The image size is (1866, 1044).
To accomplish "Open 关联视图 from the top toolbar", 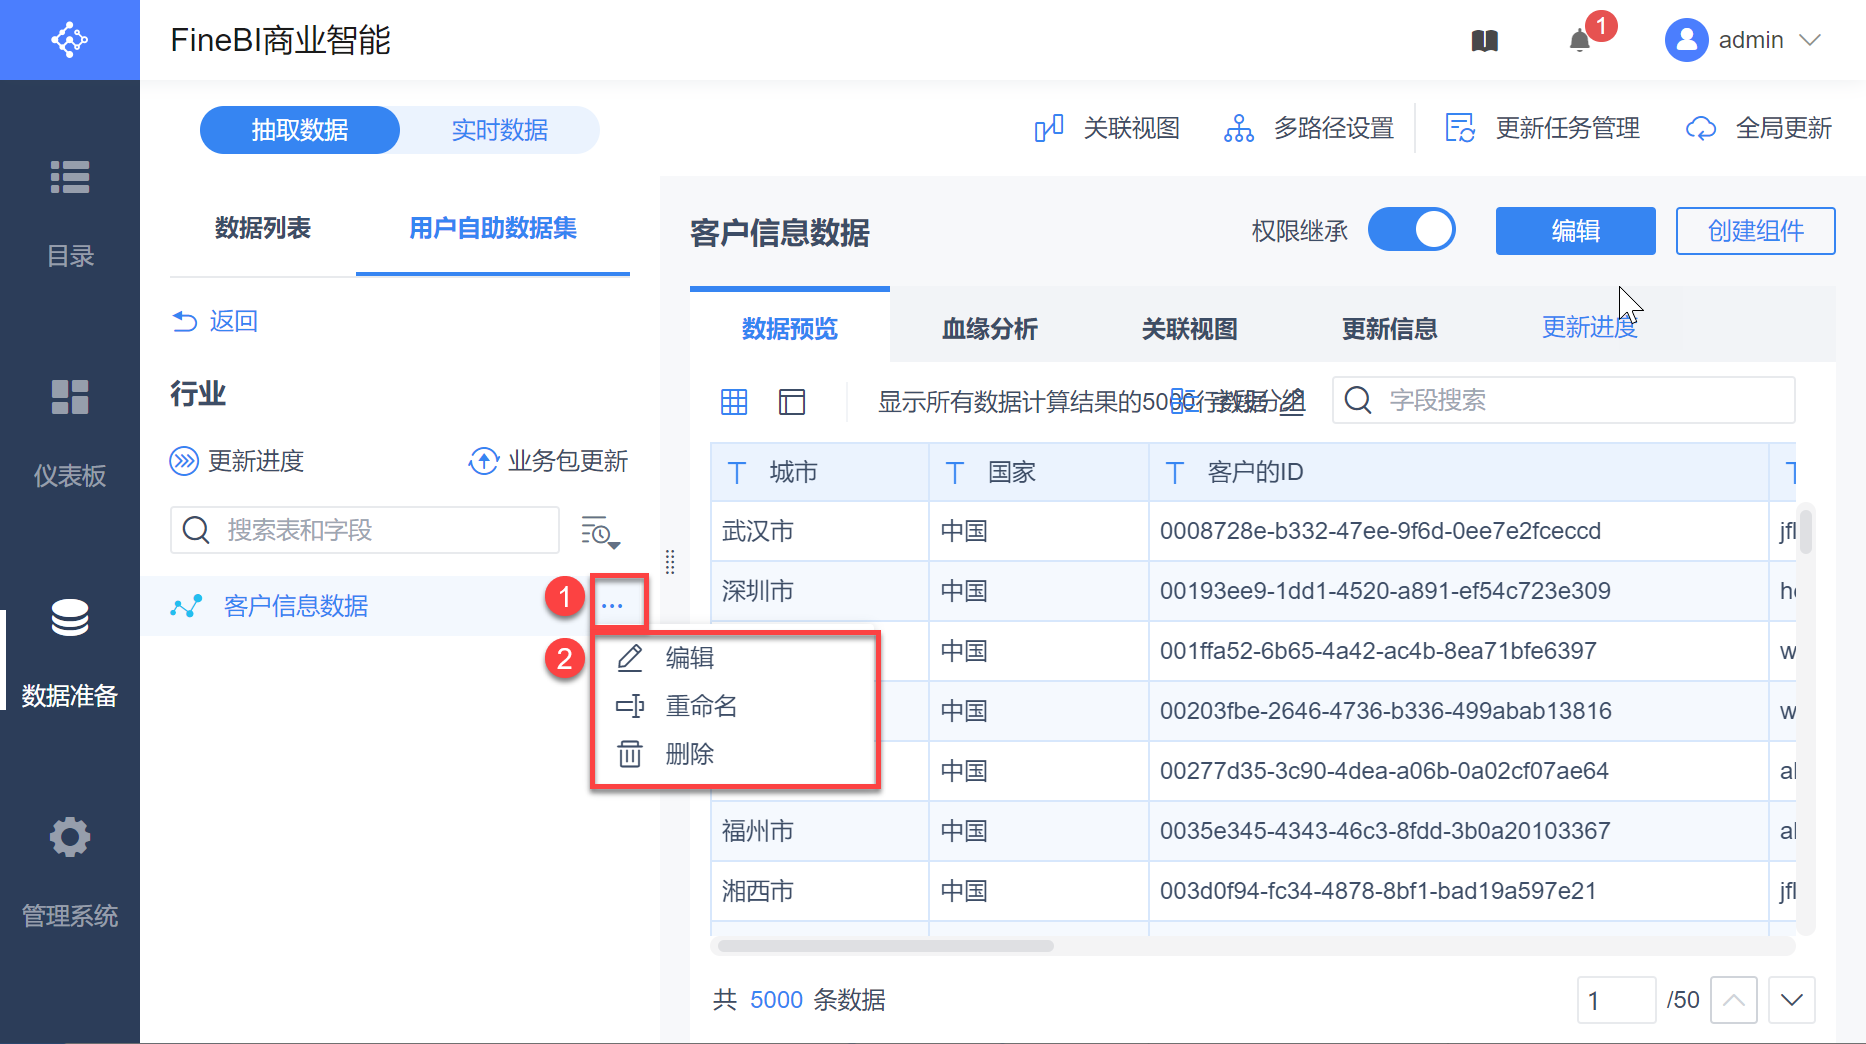I will 1107,128.
